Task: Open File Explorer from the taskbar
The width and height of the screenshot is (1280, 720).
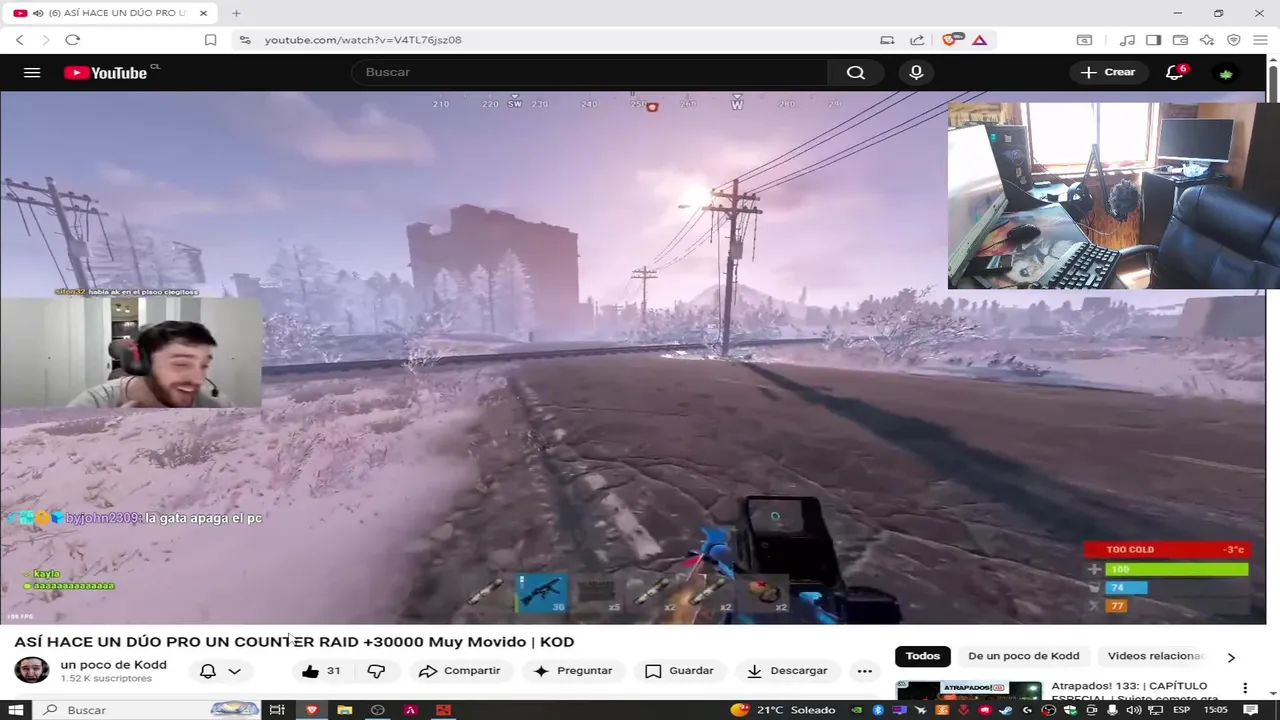Action: coord(344,710)
